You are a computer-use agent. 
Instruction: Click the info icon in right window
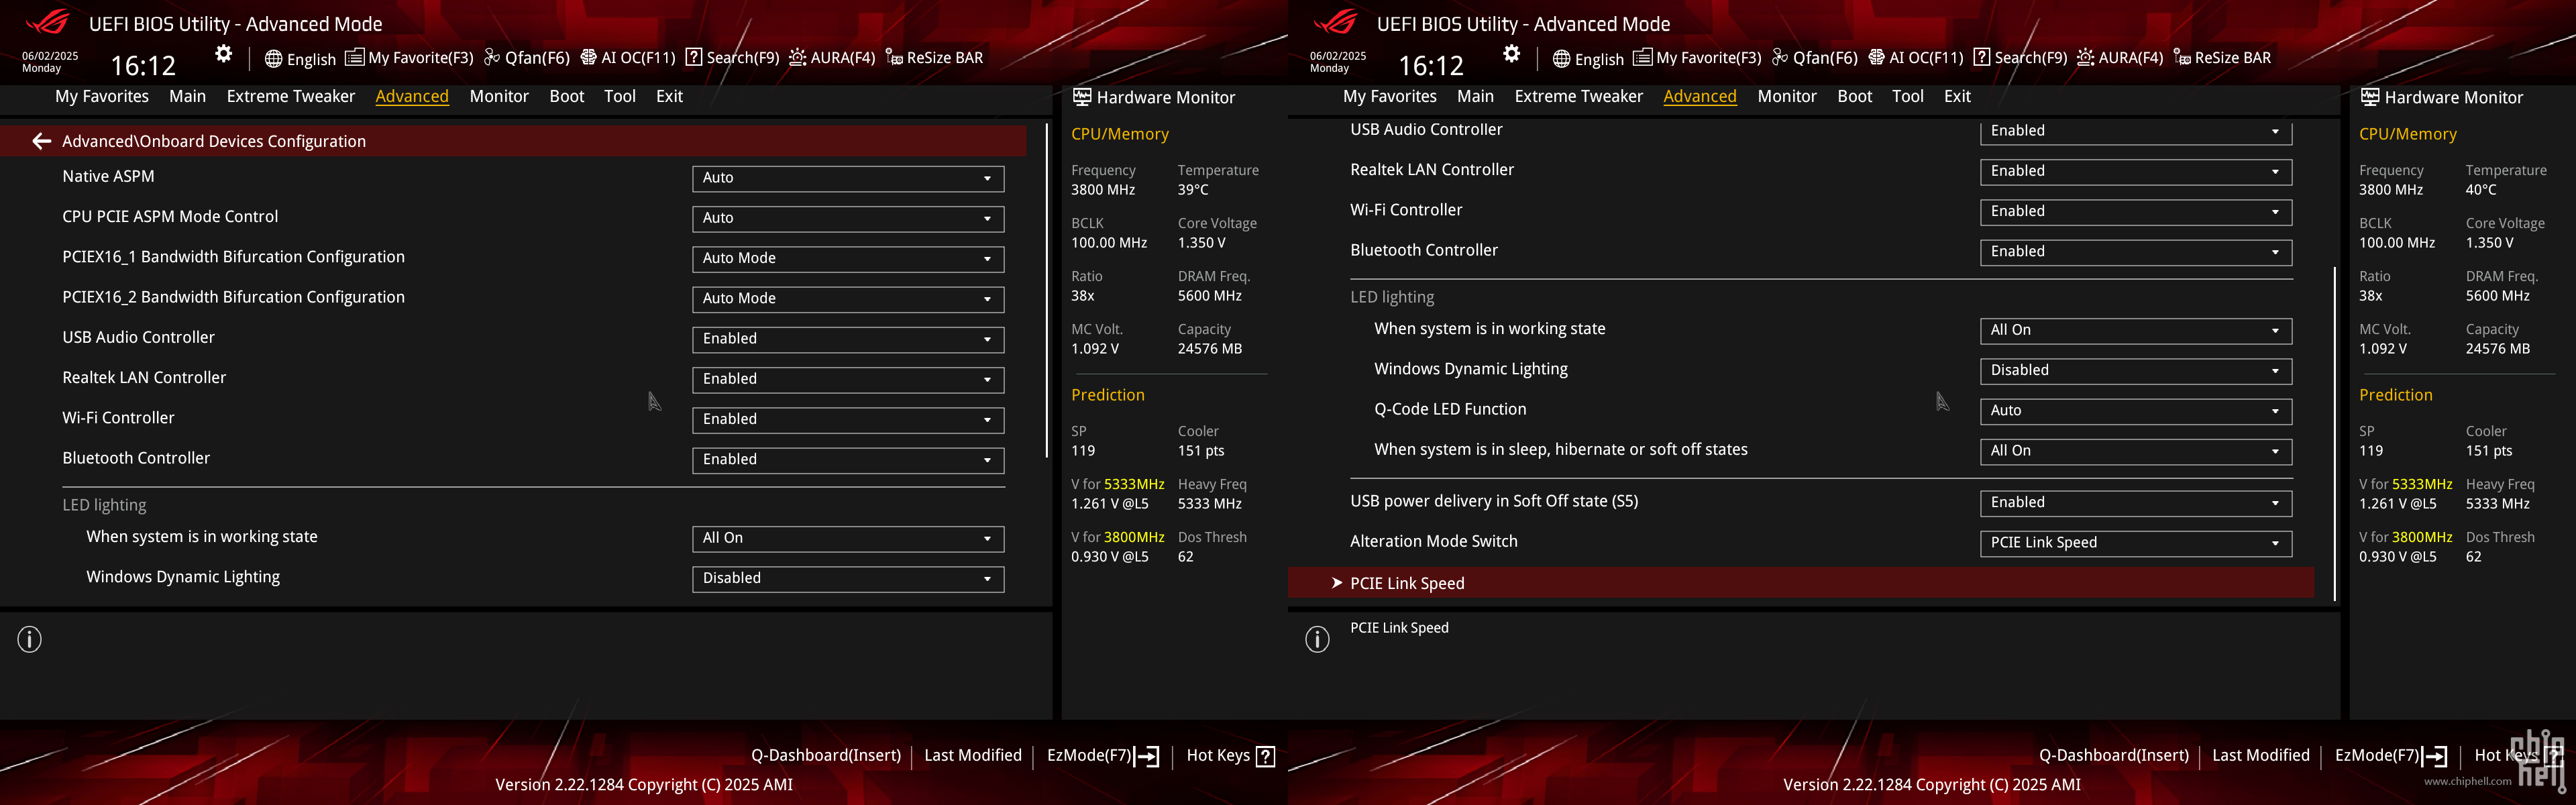point(1318,639)
